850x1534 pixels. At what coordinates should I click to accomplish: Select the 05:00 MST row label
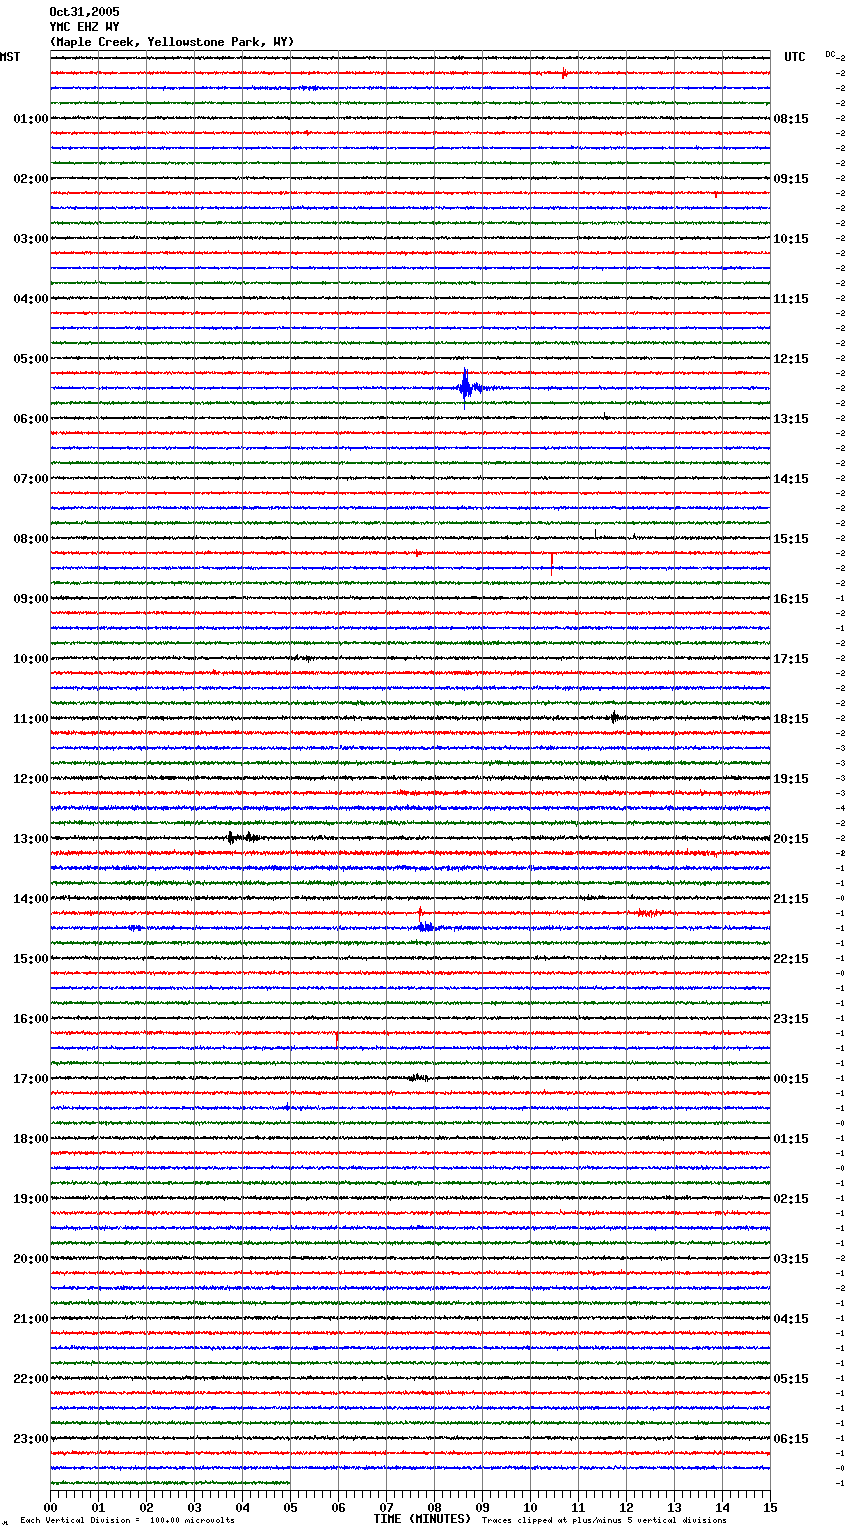(30, 359)
